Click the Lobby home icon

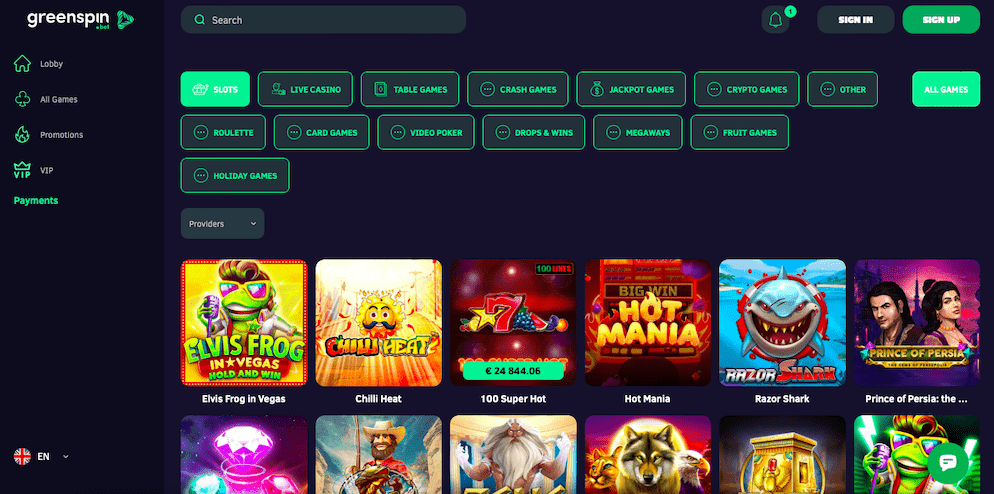click(x=22, y=63)
